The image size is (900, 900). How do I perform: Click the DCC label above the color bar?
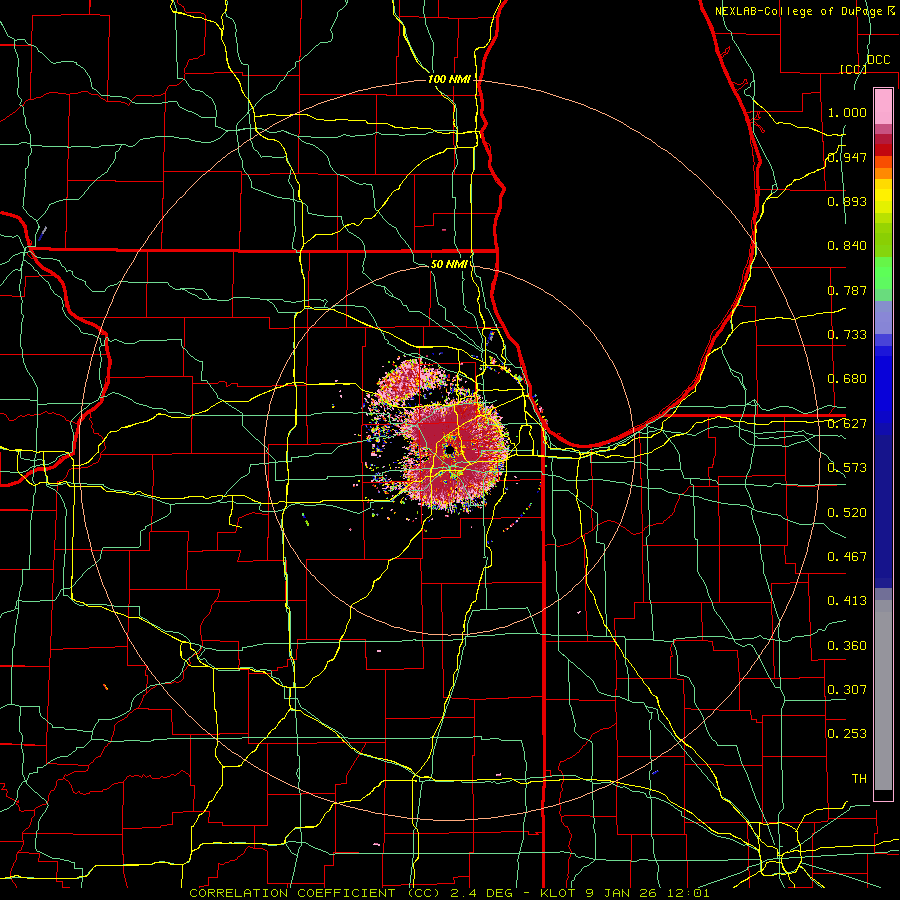click(878, 60)
